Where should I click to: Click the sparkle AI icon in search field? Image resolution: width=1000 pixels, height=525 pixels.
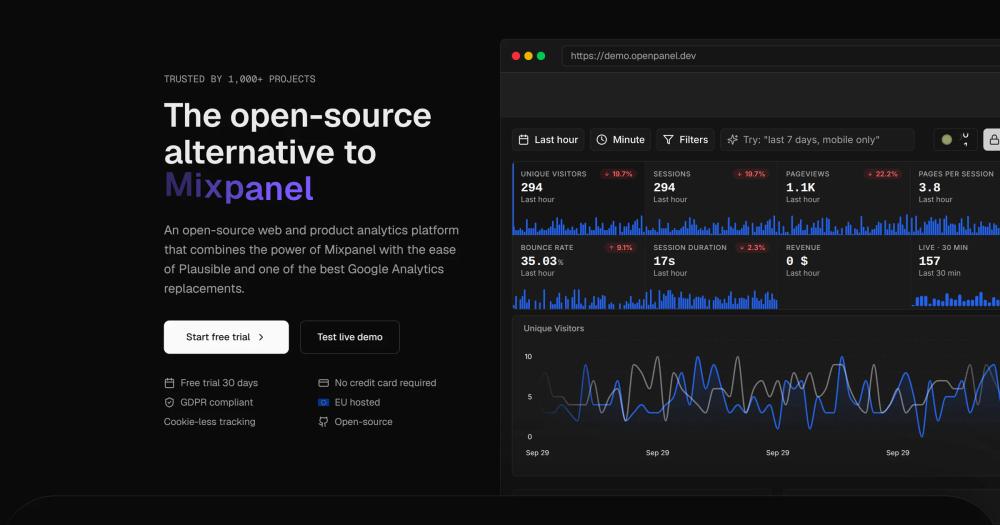(x=733, y=140)
